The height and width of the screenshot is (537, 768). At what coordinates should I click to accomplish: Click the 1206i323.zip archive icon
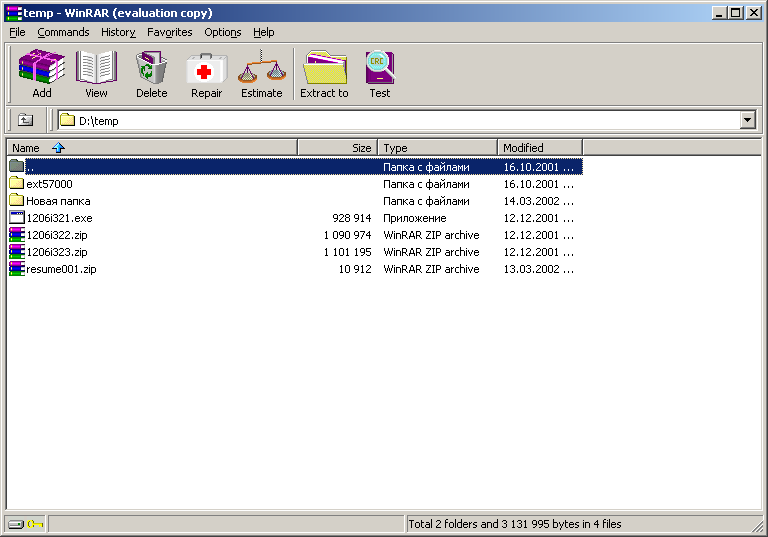[x=17, y=252]
